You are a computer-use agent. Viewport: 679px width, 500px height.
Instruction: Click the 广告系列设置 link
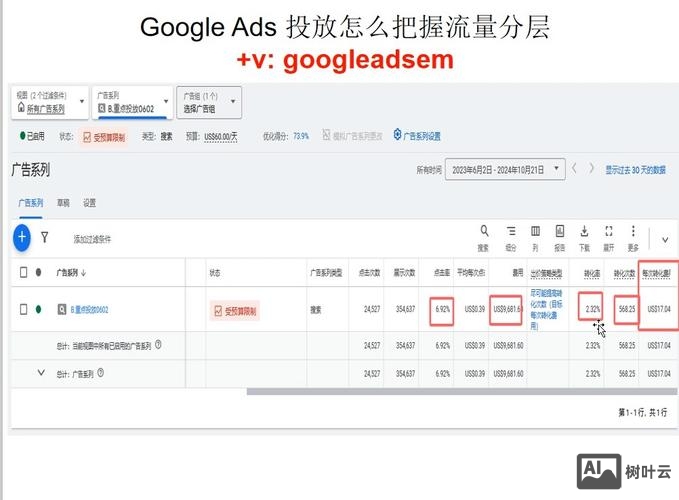pyautogui.click(x=422, y=136)
